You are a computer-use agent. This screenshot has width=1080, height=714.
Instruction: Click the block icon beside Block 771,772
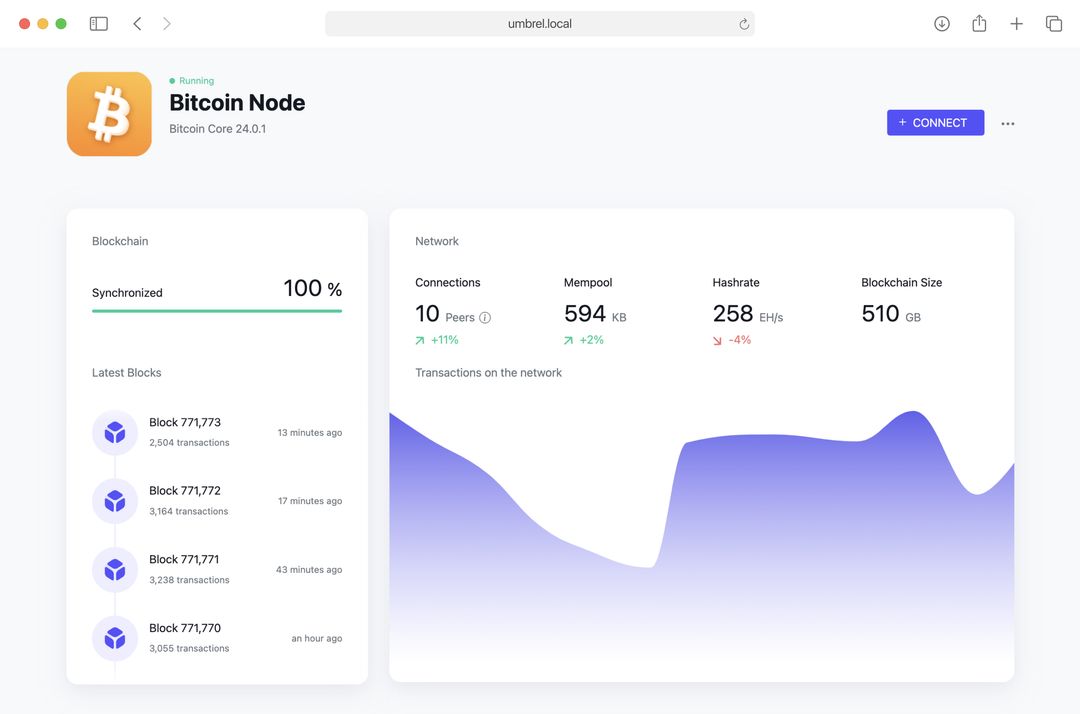[115, 500]
